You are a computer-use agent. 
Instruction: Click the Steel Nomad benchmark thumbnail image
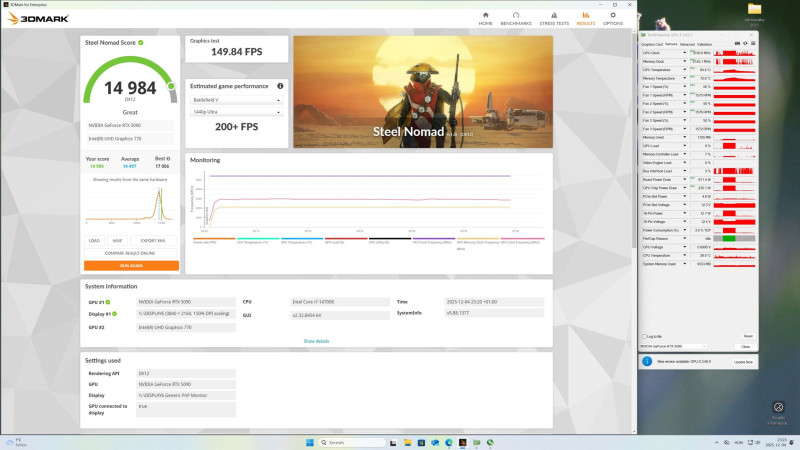[x=423, y=92]
